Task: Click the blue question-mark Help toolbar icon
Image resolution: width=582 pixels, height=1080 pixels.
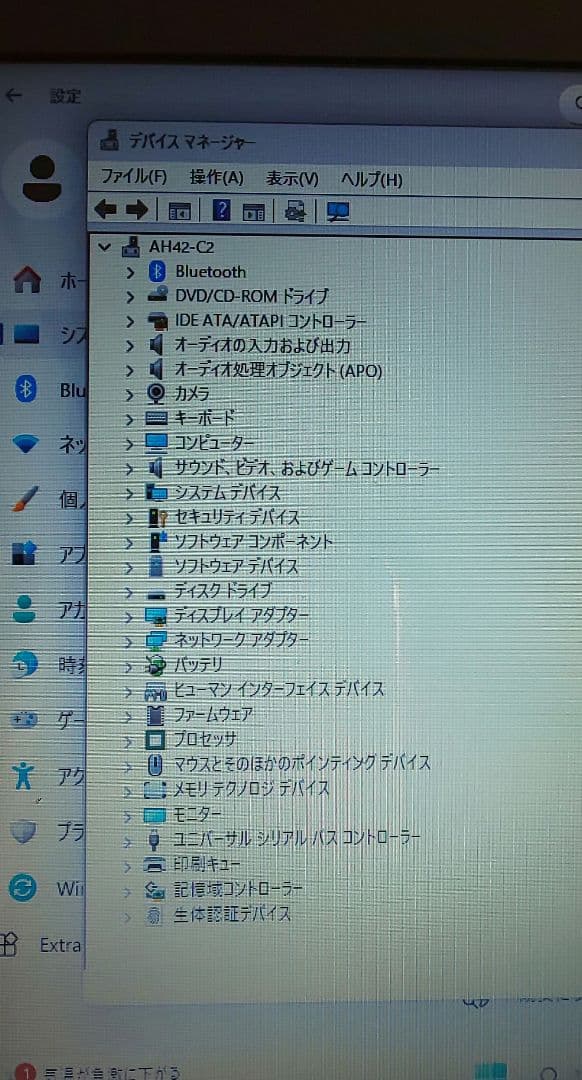Action: coord(221,209)
